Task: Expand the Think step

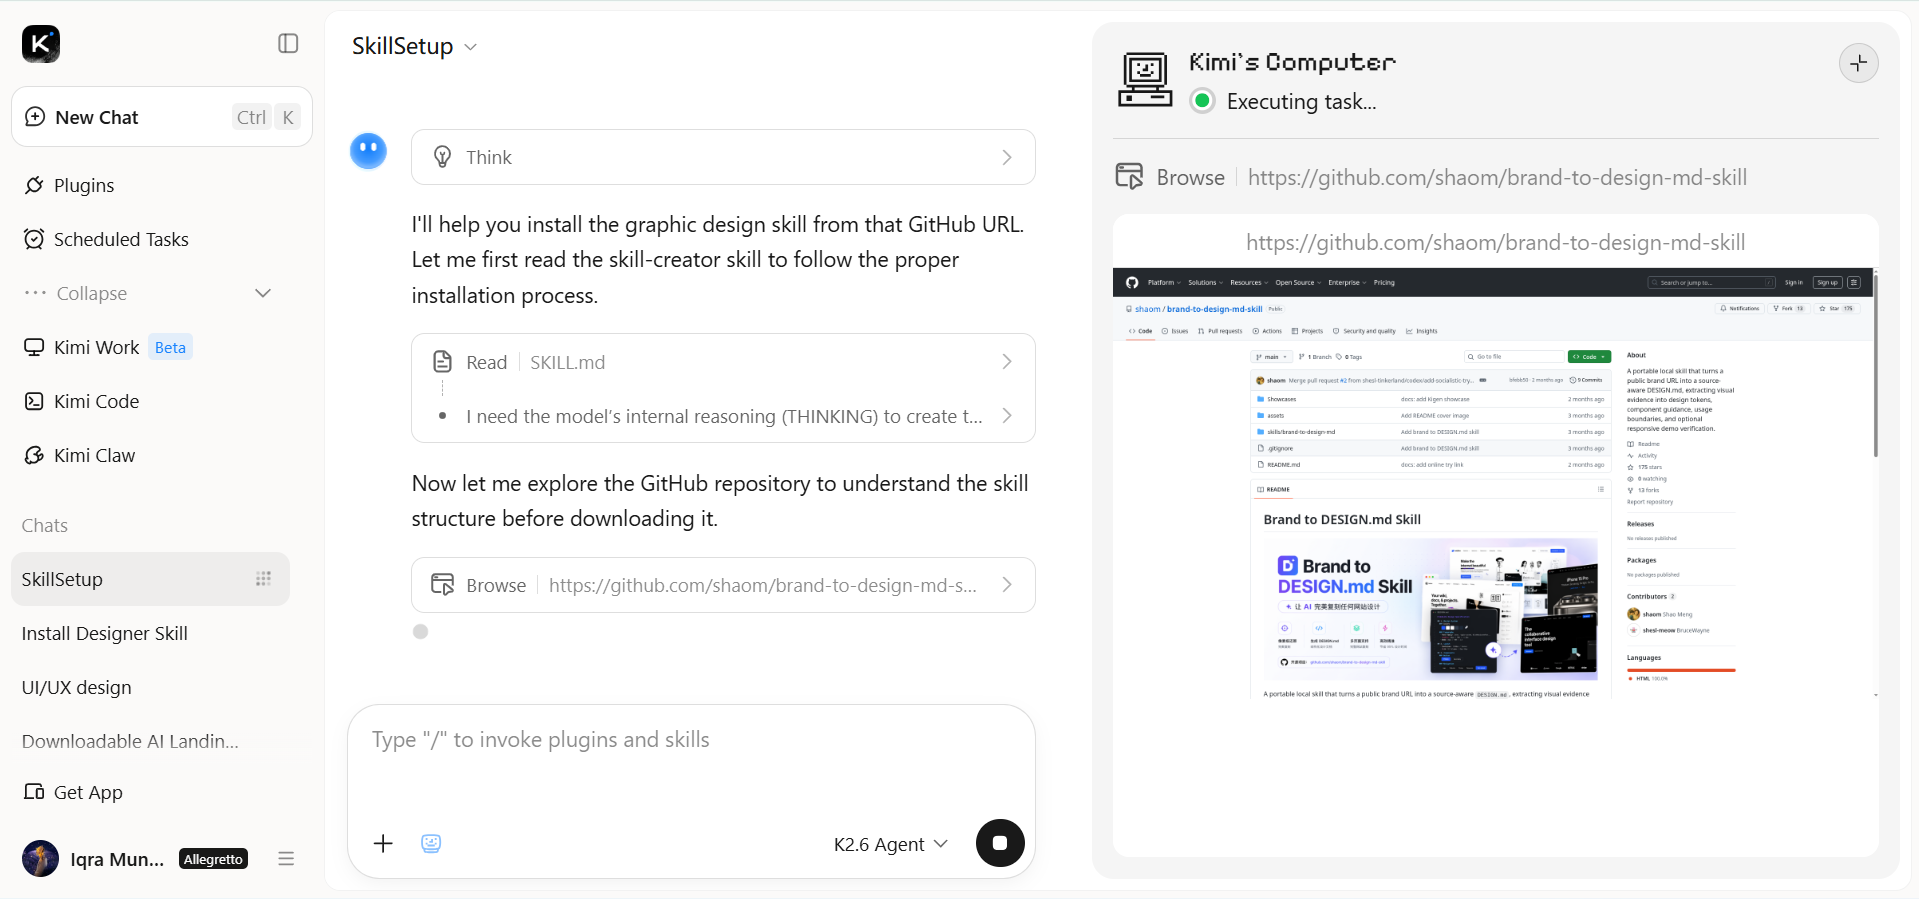Action: (723, 157)
